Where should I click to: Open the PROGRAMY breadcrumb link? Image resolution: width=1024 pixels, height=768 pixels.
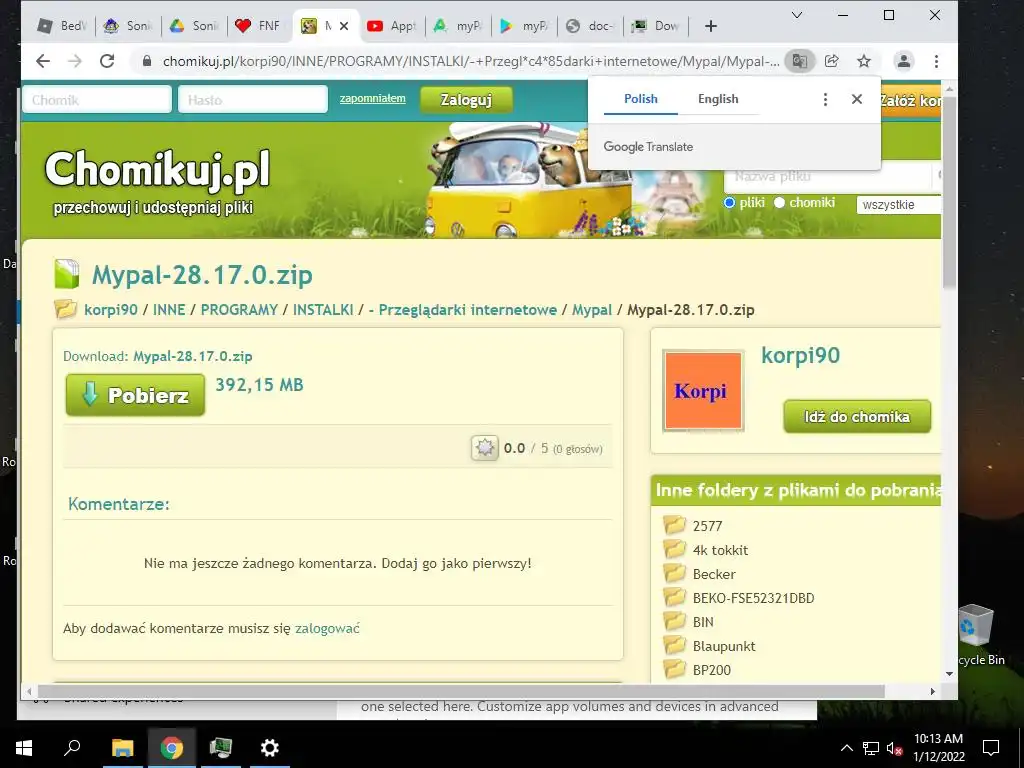[x=239, y=310]
